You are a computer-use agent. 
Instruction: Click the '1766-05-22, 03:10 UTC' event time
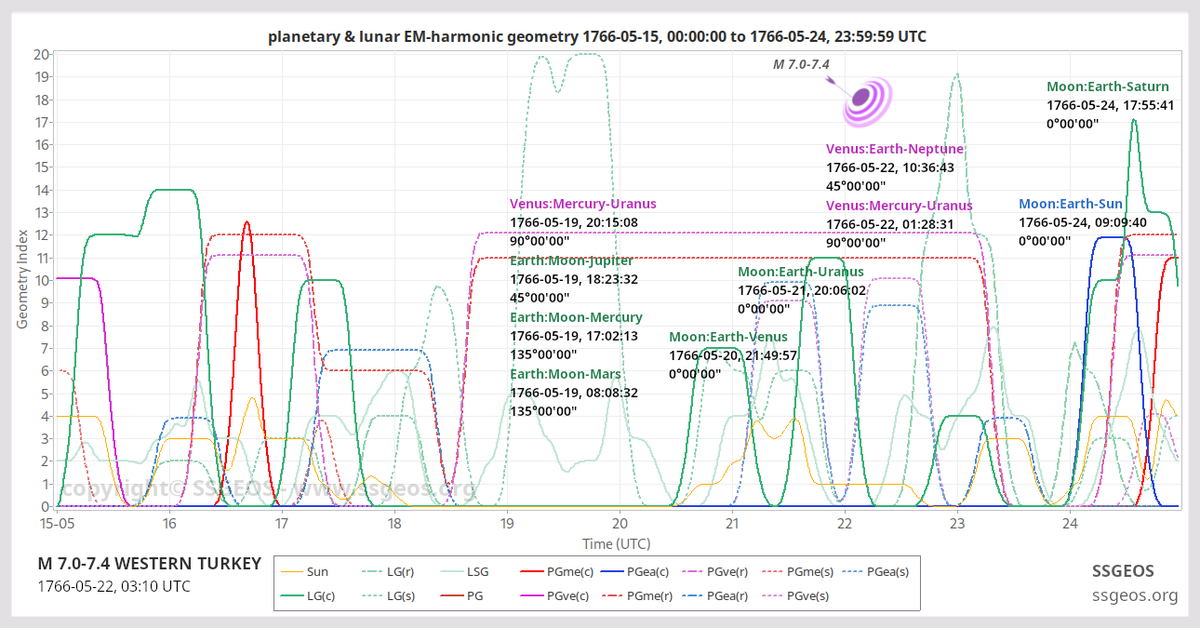click(x=113, y=586)
